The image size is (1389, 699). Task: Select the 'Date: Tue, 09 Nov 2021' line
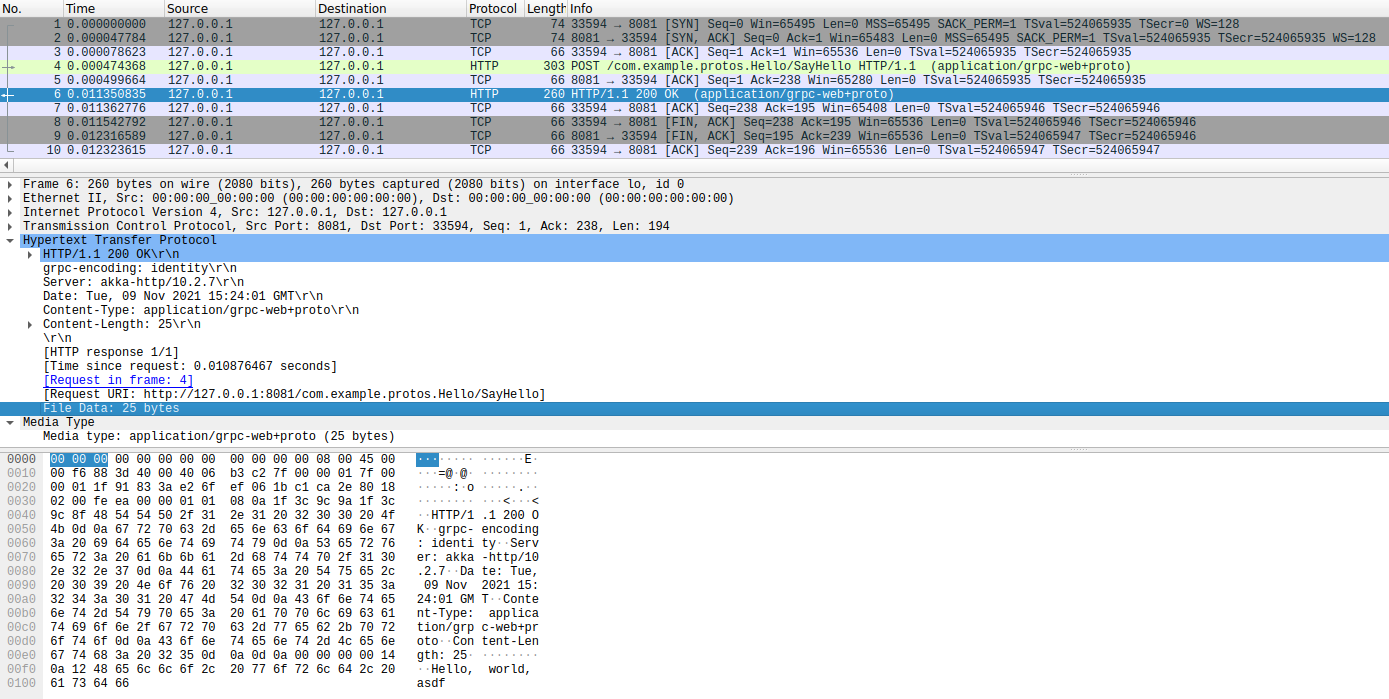[x=183, y=296]
